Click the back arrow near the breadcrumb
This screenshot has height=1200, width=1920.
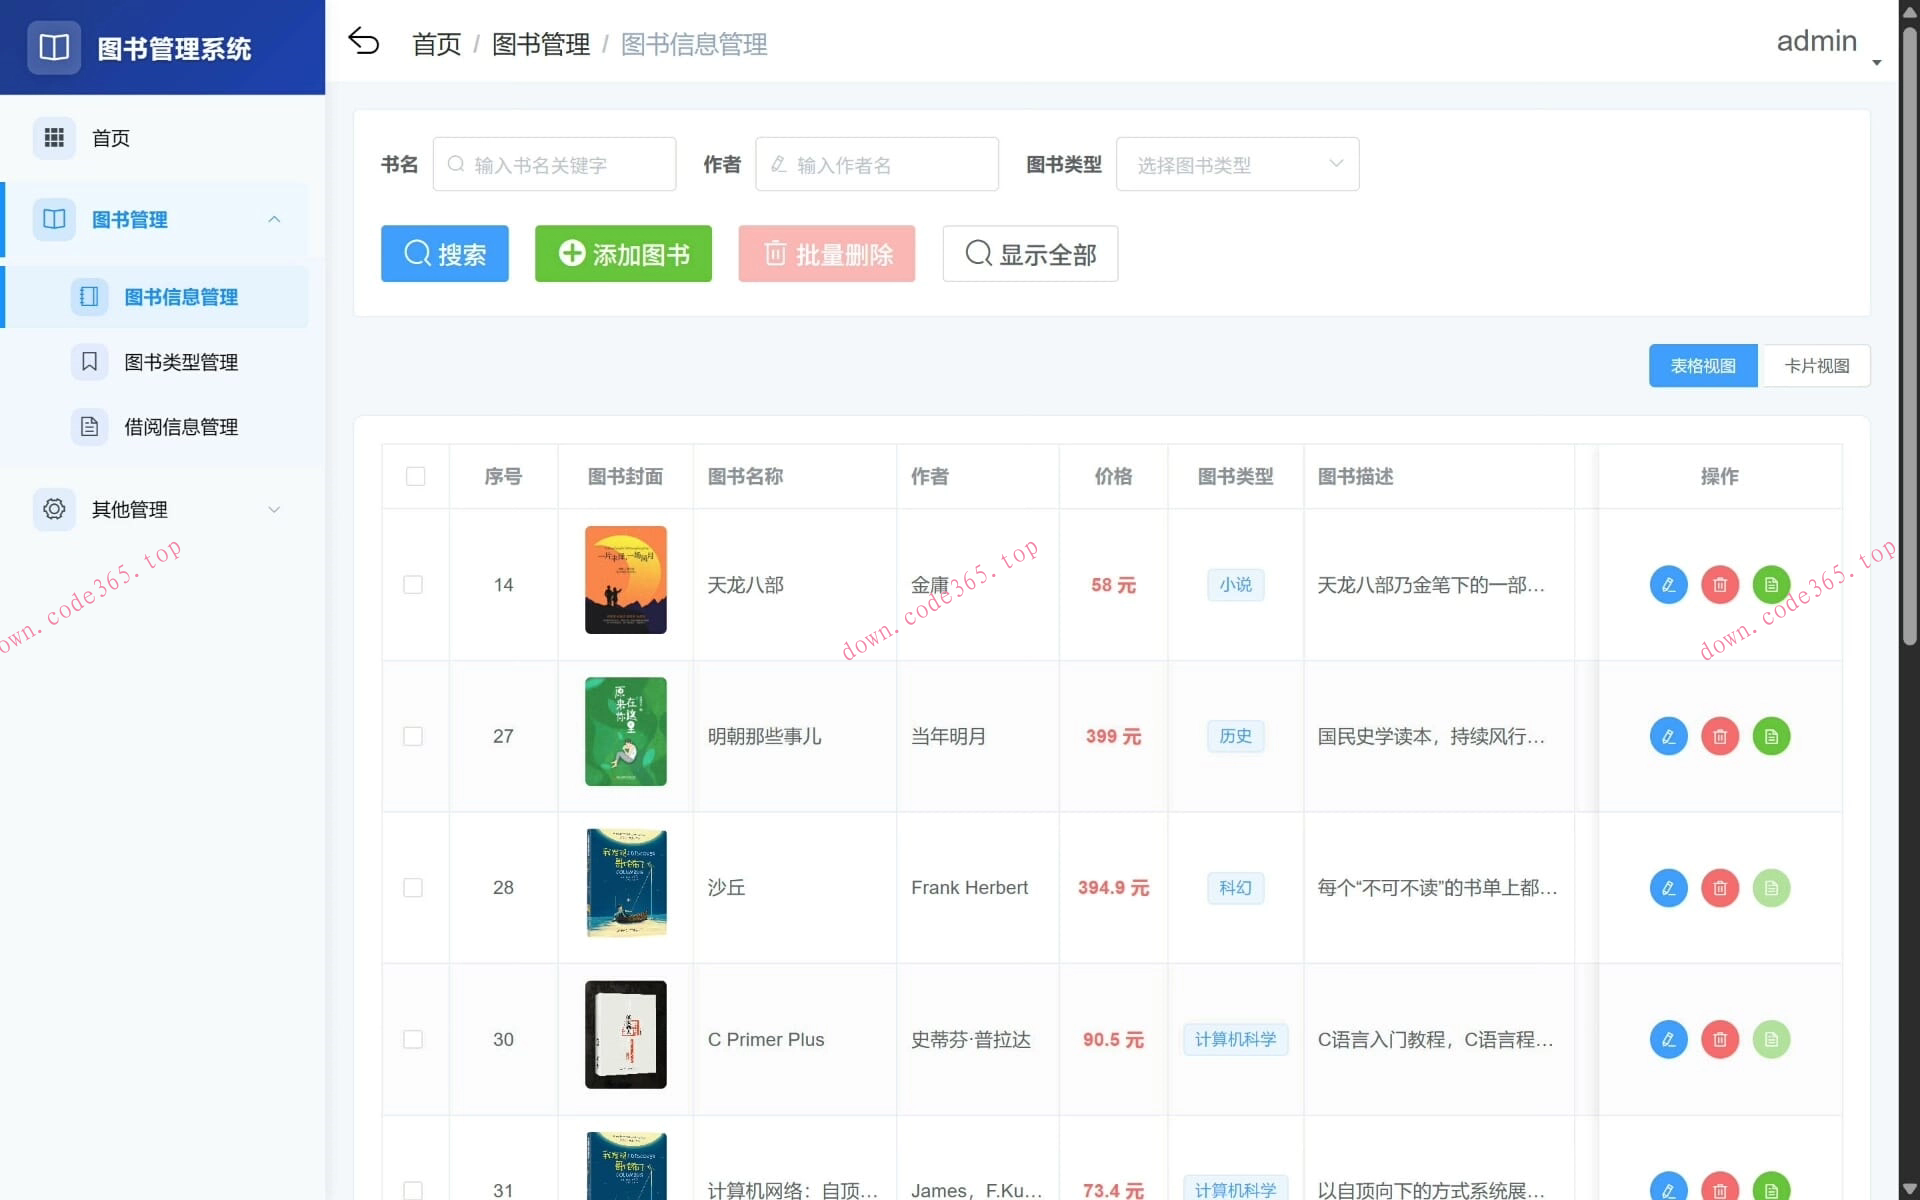(365, 42)
